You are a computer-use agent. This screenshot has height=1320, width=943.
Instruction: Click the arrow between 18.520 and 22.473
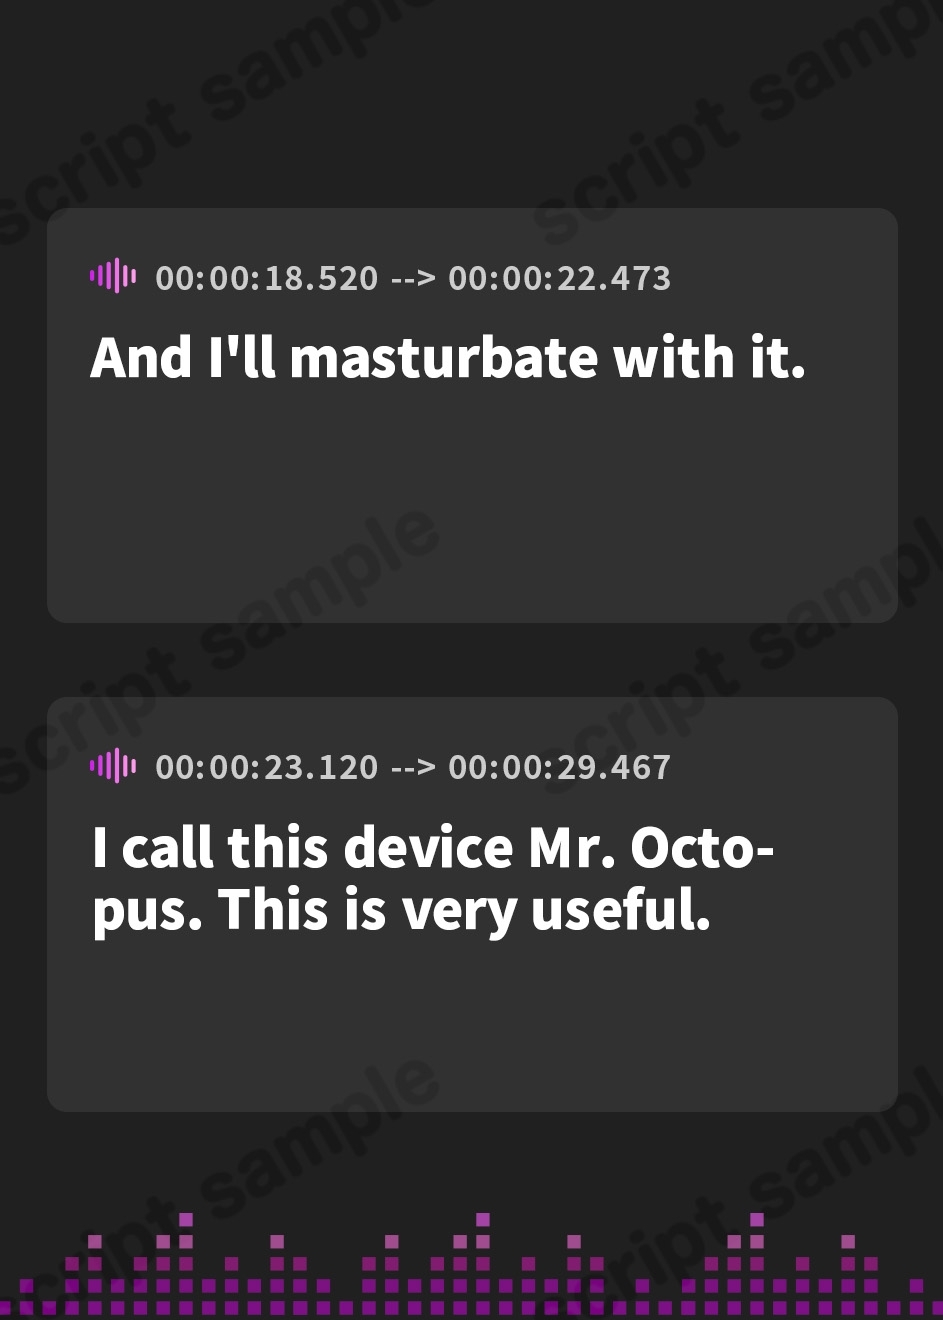(413, 278)
